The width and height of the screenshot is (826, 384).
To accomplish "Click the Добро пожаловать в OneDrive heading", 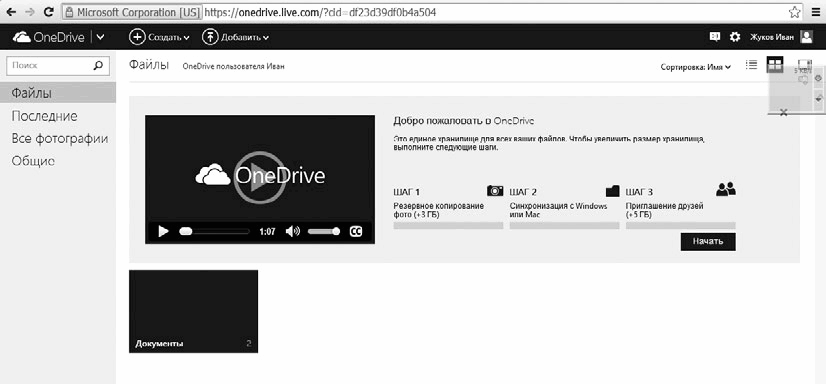I will pyautogui.click(x=464, y=121).
